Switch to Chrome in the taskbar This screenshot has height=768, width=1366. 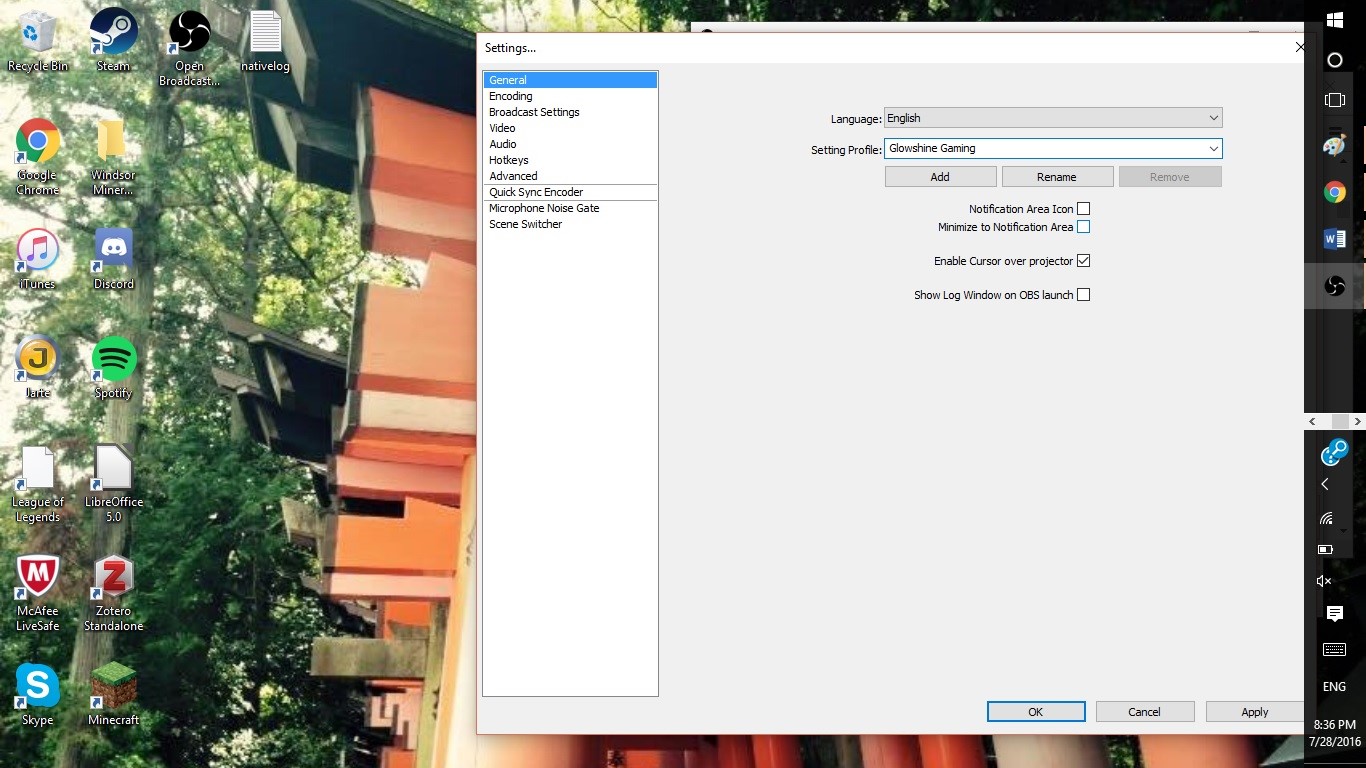point(1334,192)
